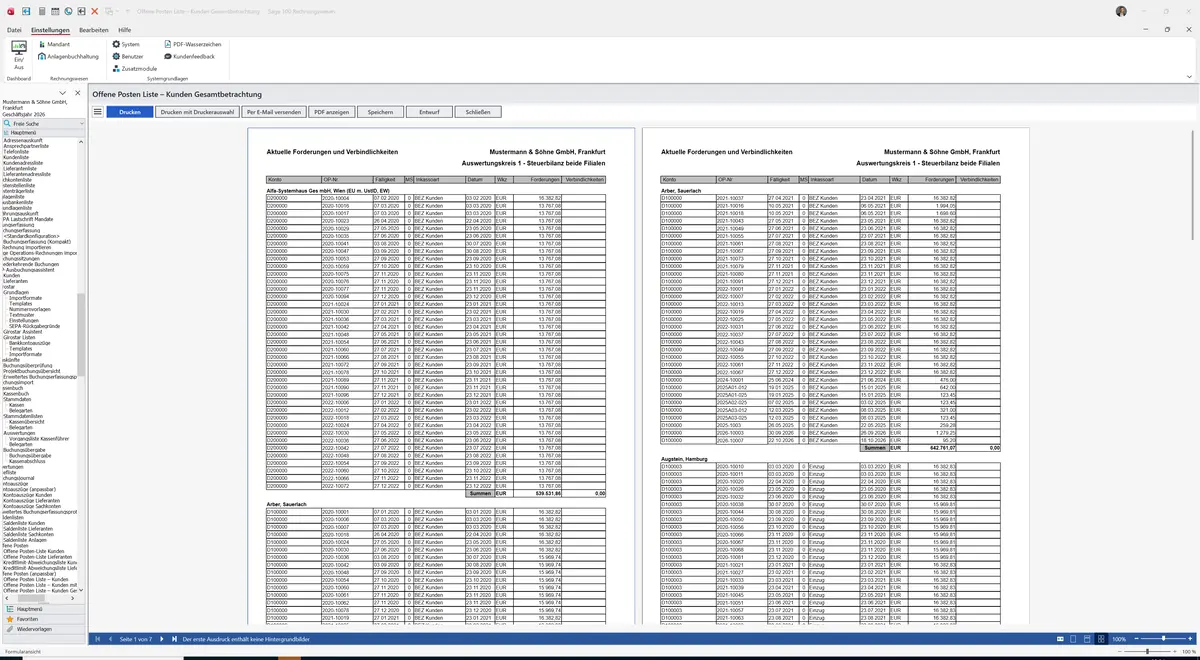The height and width of the screenshot is (660, 1200).
Task: Click the Entwurf button
Action: 429,112
